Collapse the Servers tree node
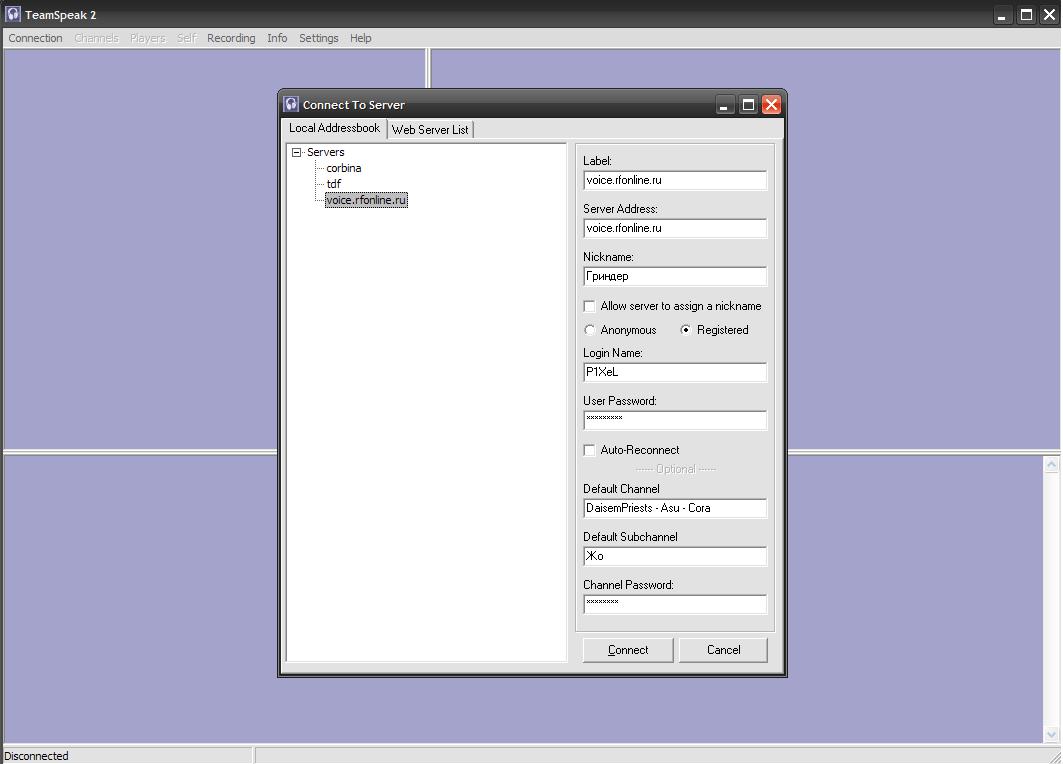 pyautogui.click(x=296, y=153)
